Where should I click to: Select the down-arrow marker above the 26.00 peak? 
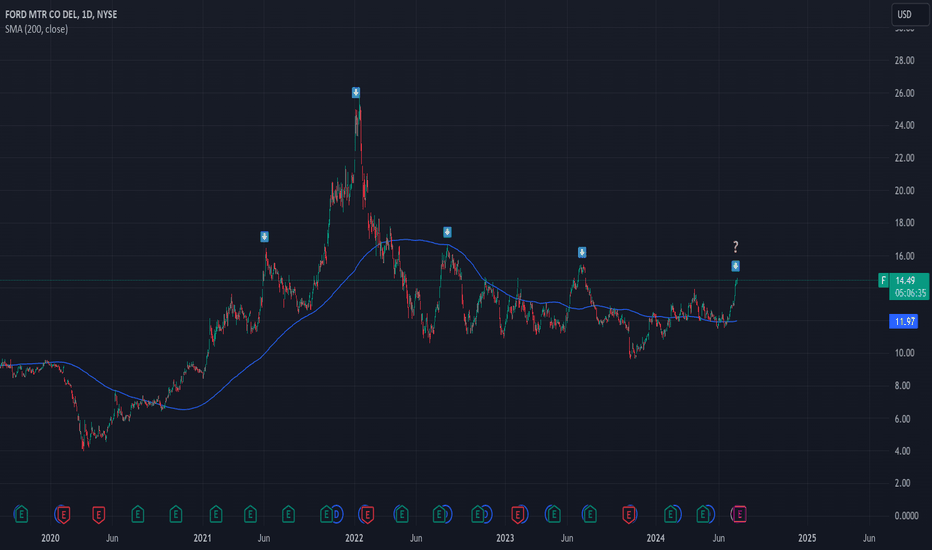(x=355, y=92)
